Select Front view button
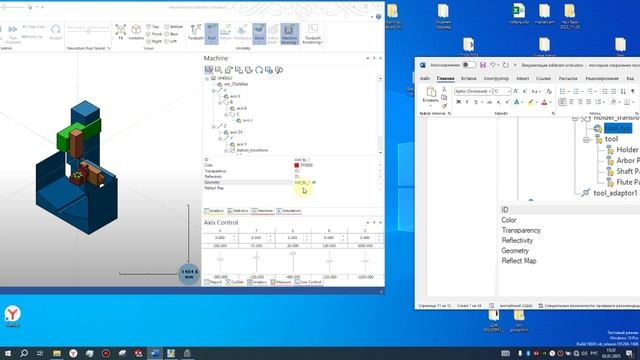Viewport: 640px width, 360px height. coord(153,34)
